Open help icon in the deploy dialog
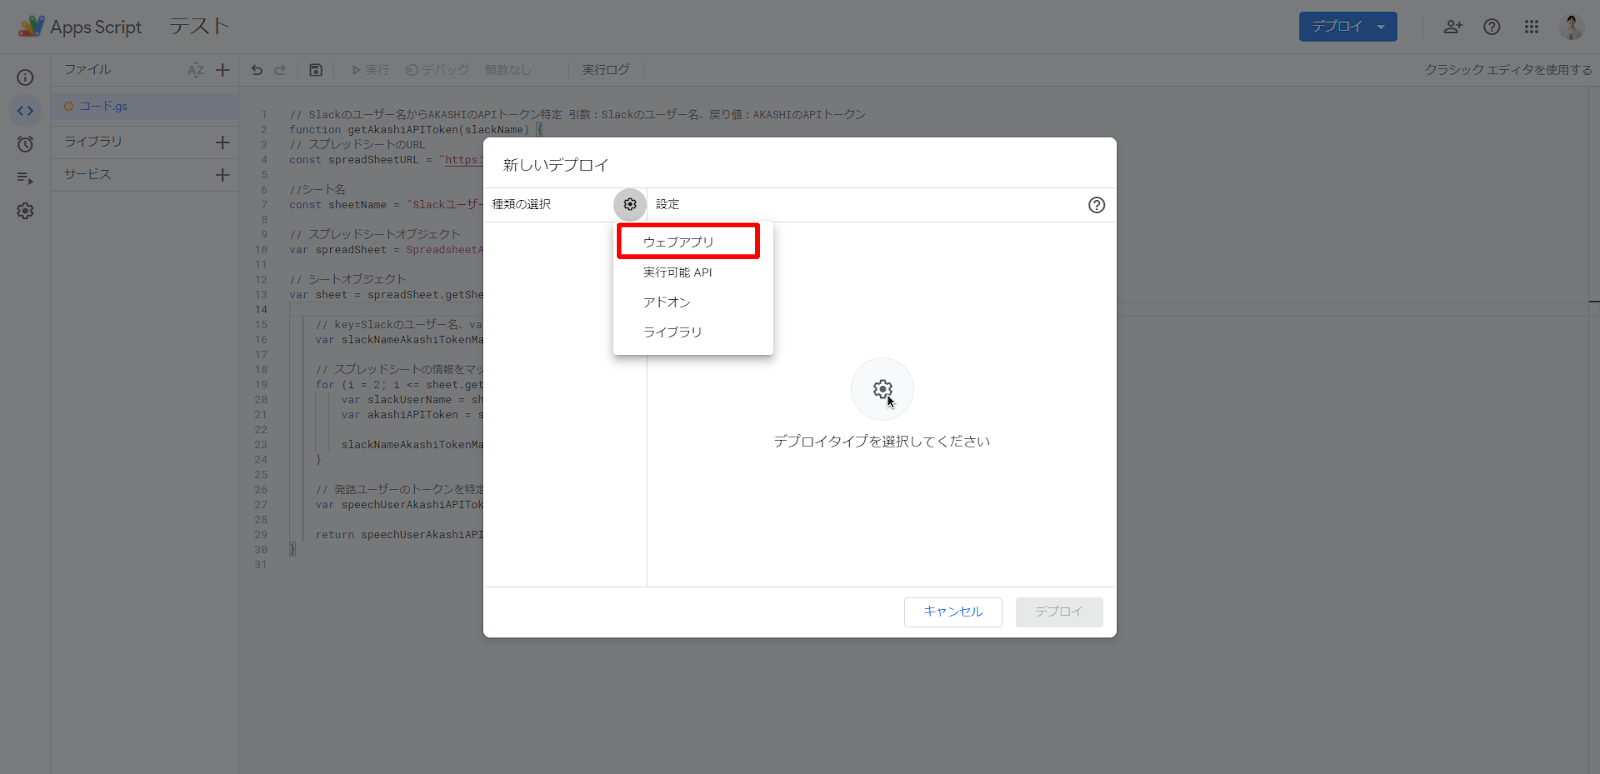This screenshot has width=1600, height=774. click(x=1096, y=205)
